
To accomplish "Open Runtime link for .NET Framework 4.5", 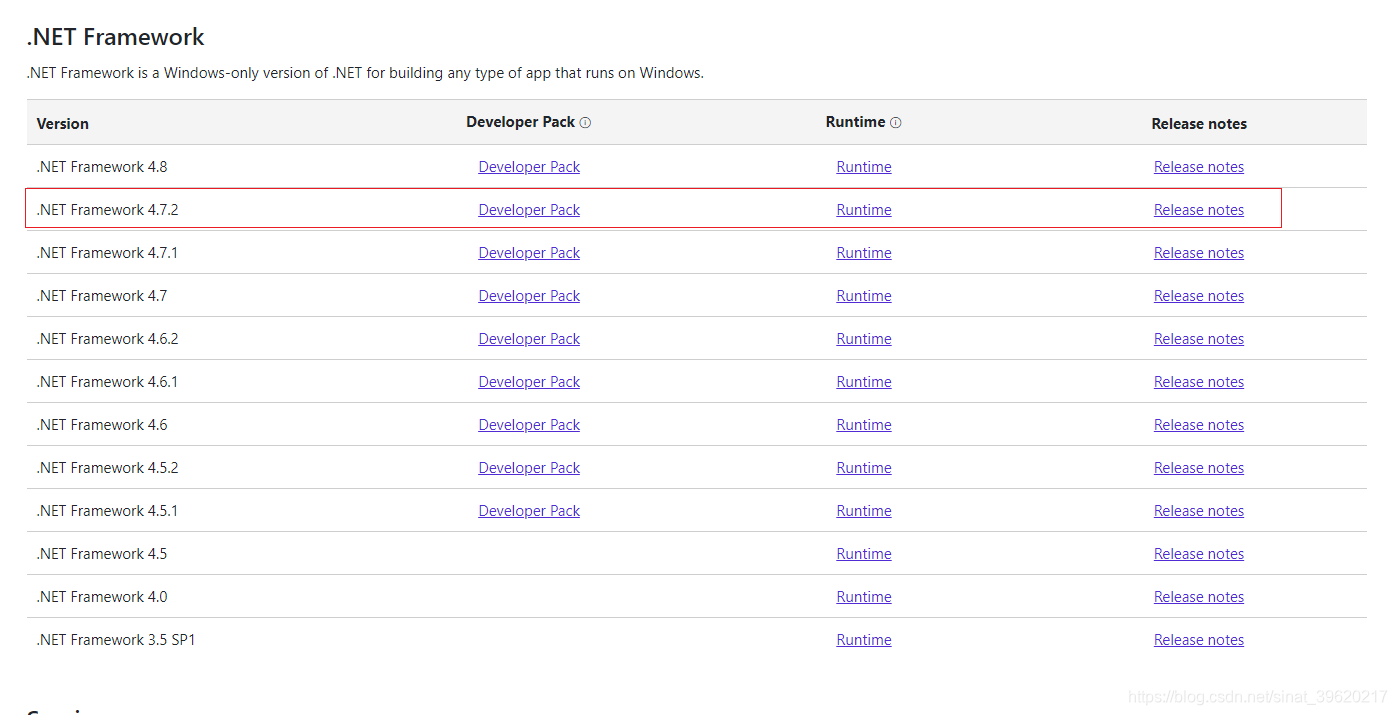I will pos(864,554).
